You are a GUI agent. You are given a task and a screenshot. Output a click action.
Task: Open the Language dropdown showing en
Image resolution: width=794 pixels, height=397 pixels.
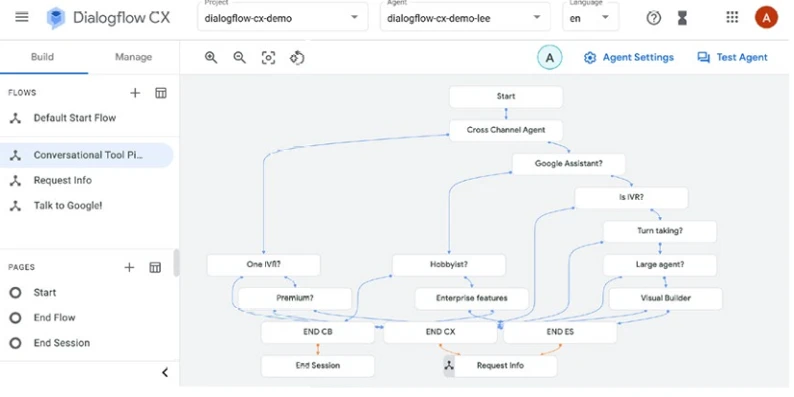[x=590, y=18]
